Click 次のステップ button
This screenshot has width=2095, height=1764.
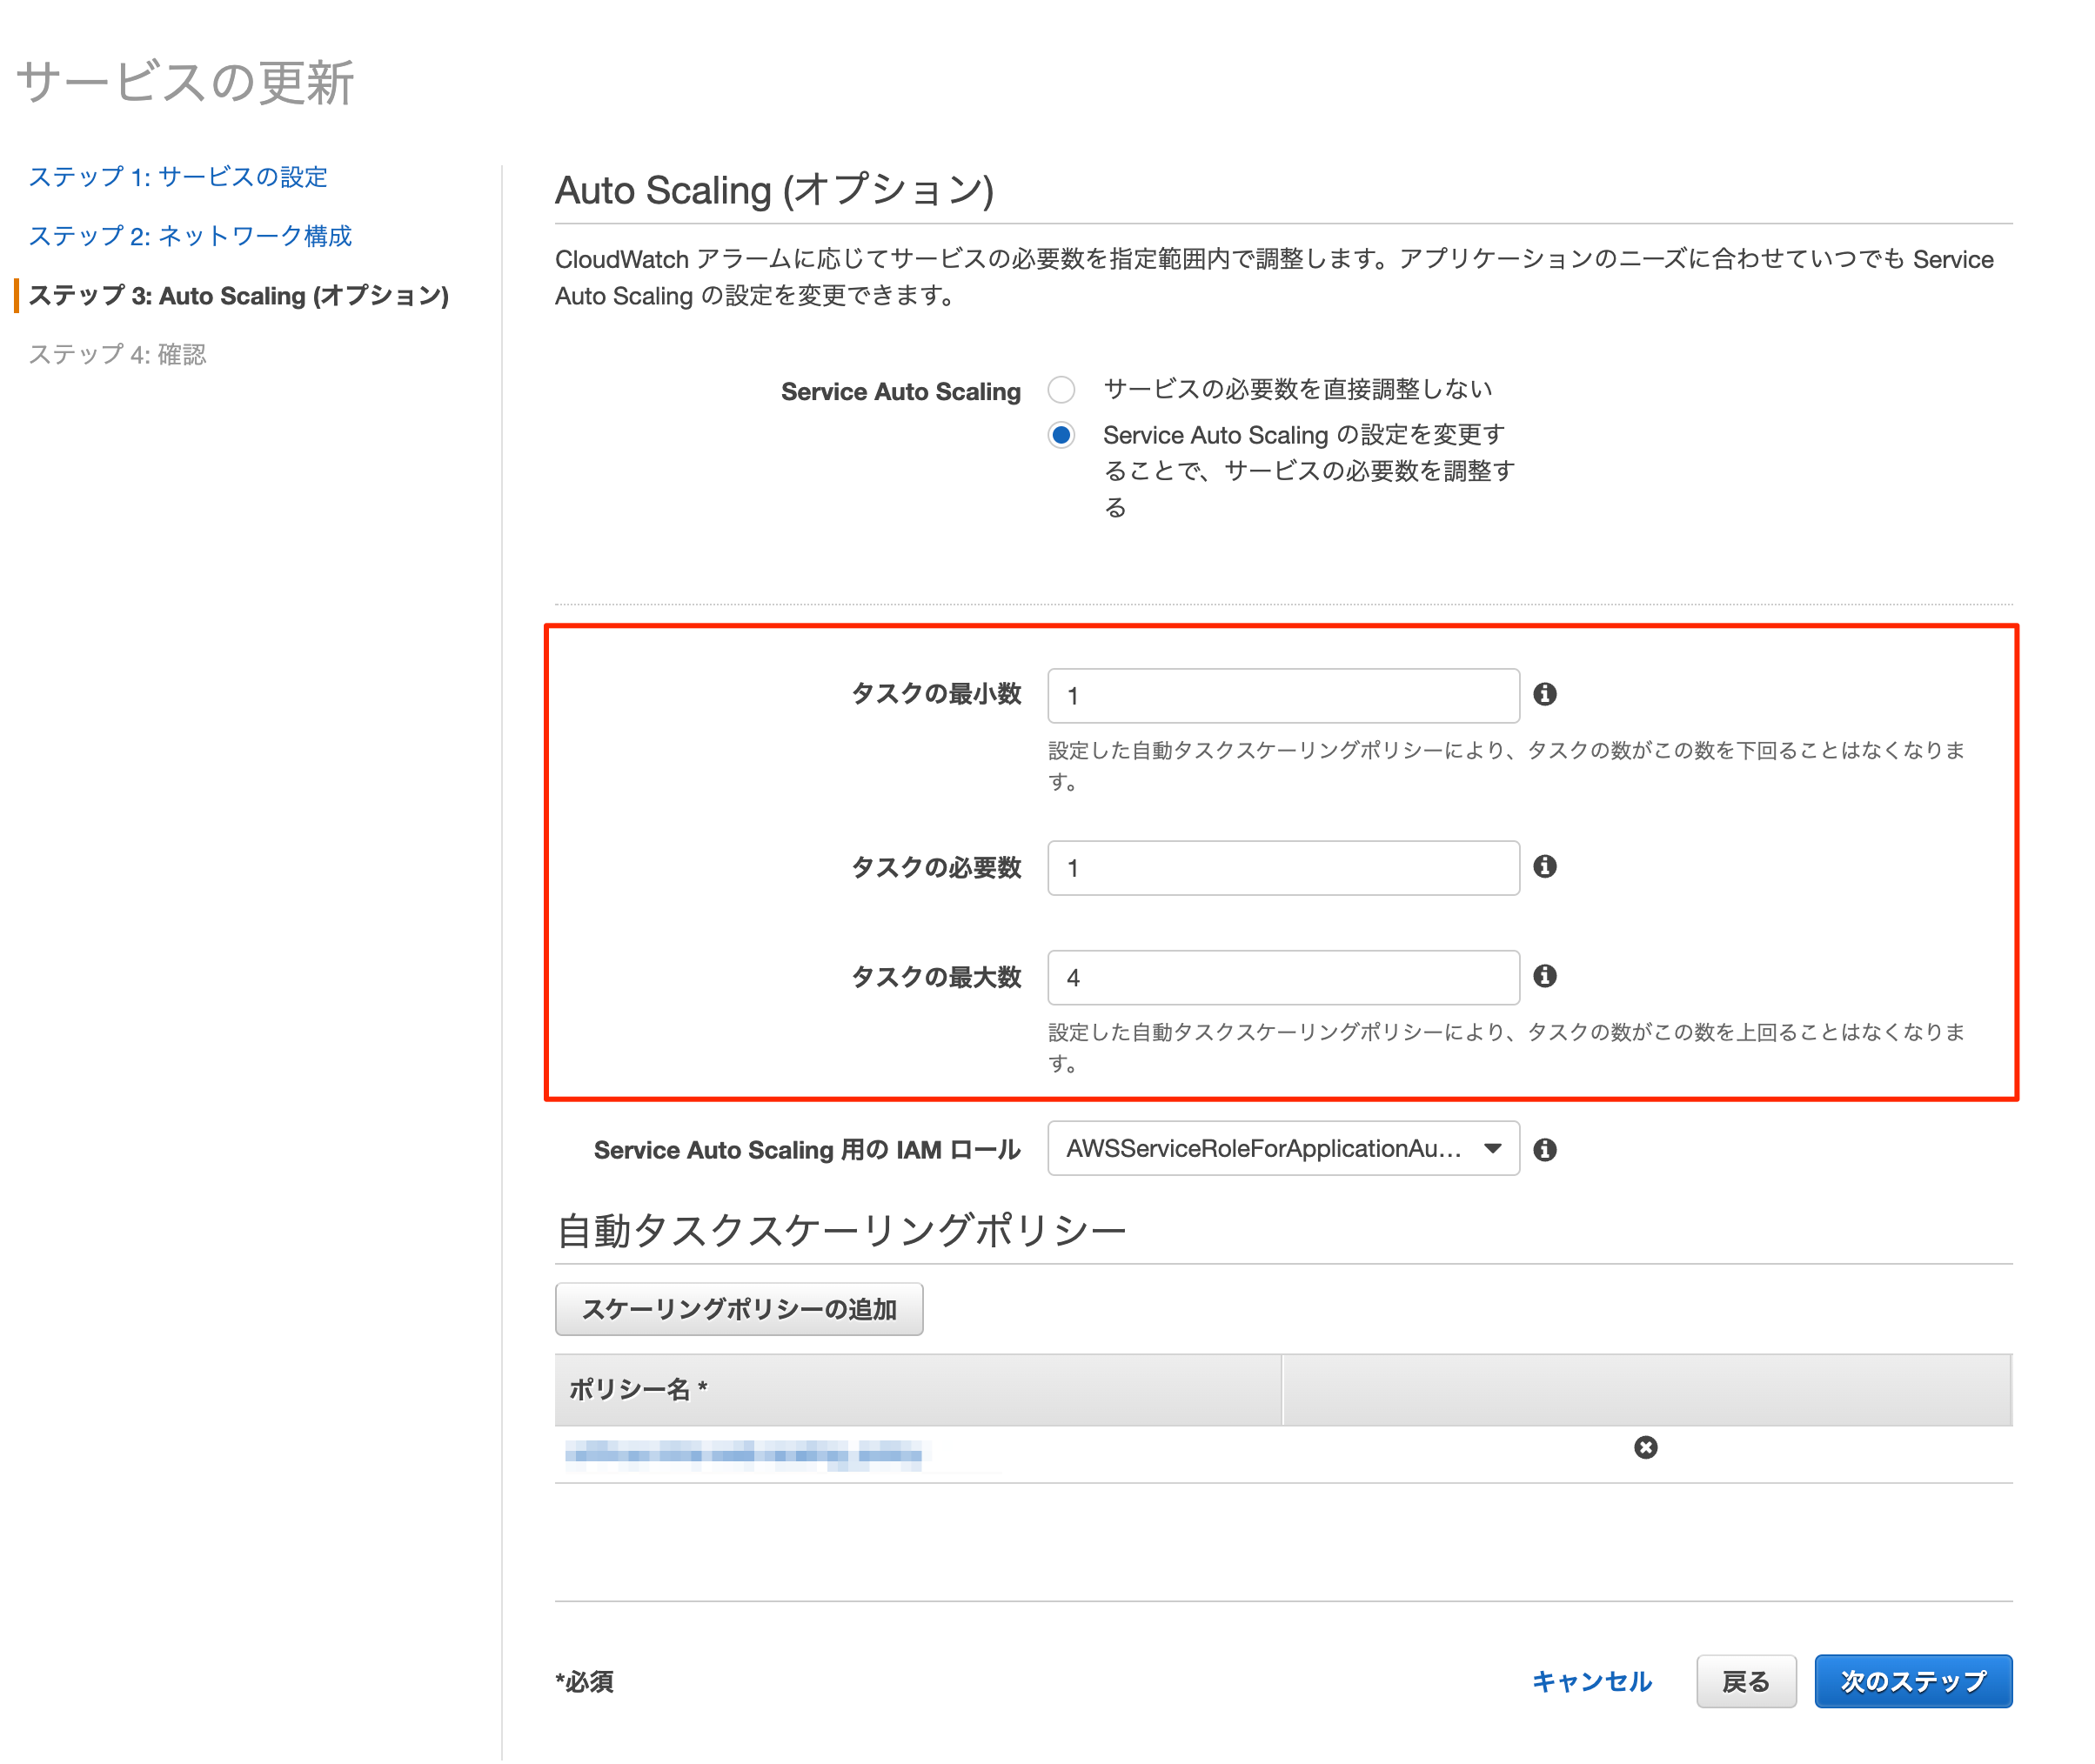[x=1913, y=1681]
